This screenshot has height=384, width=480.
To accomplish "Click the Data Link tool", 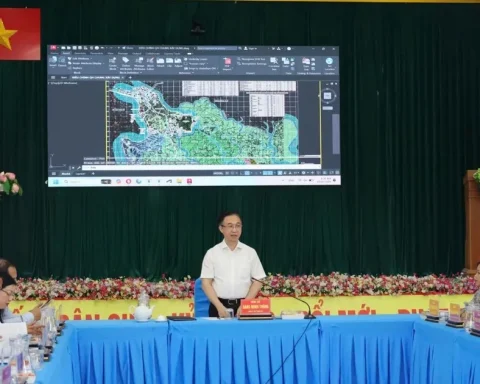I will pos(306,63).
